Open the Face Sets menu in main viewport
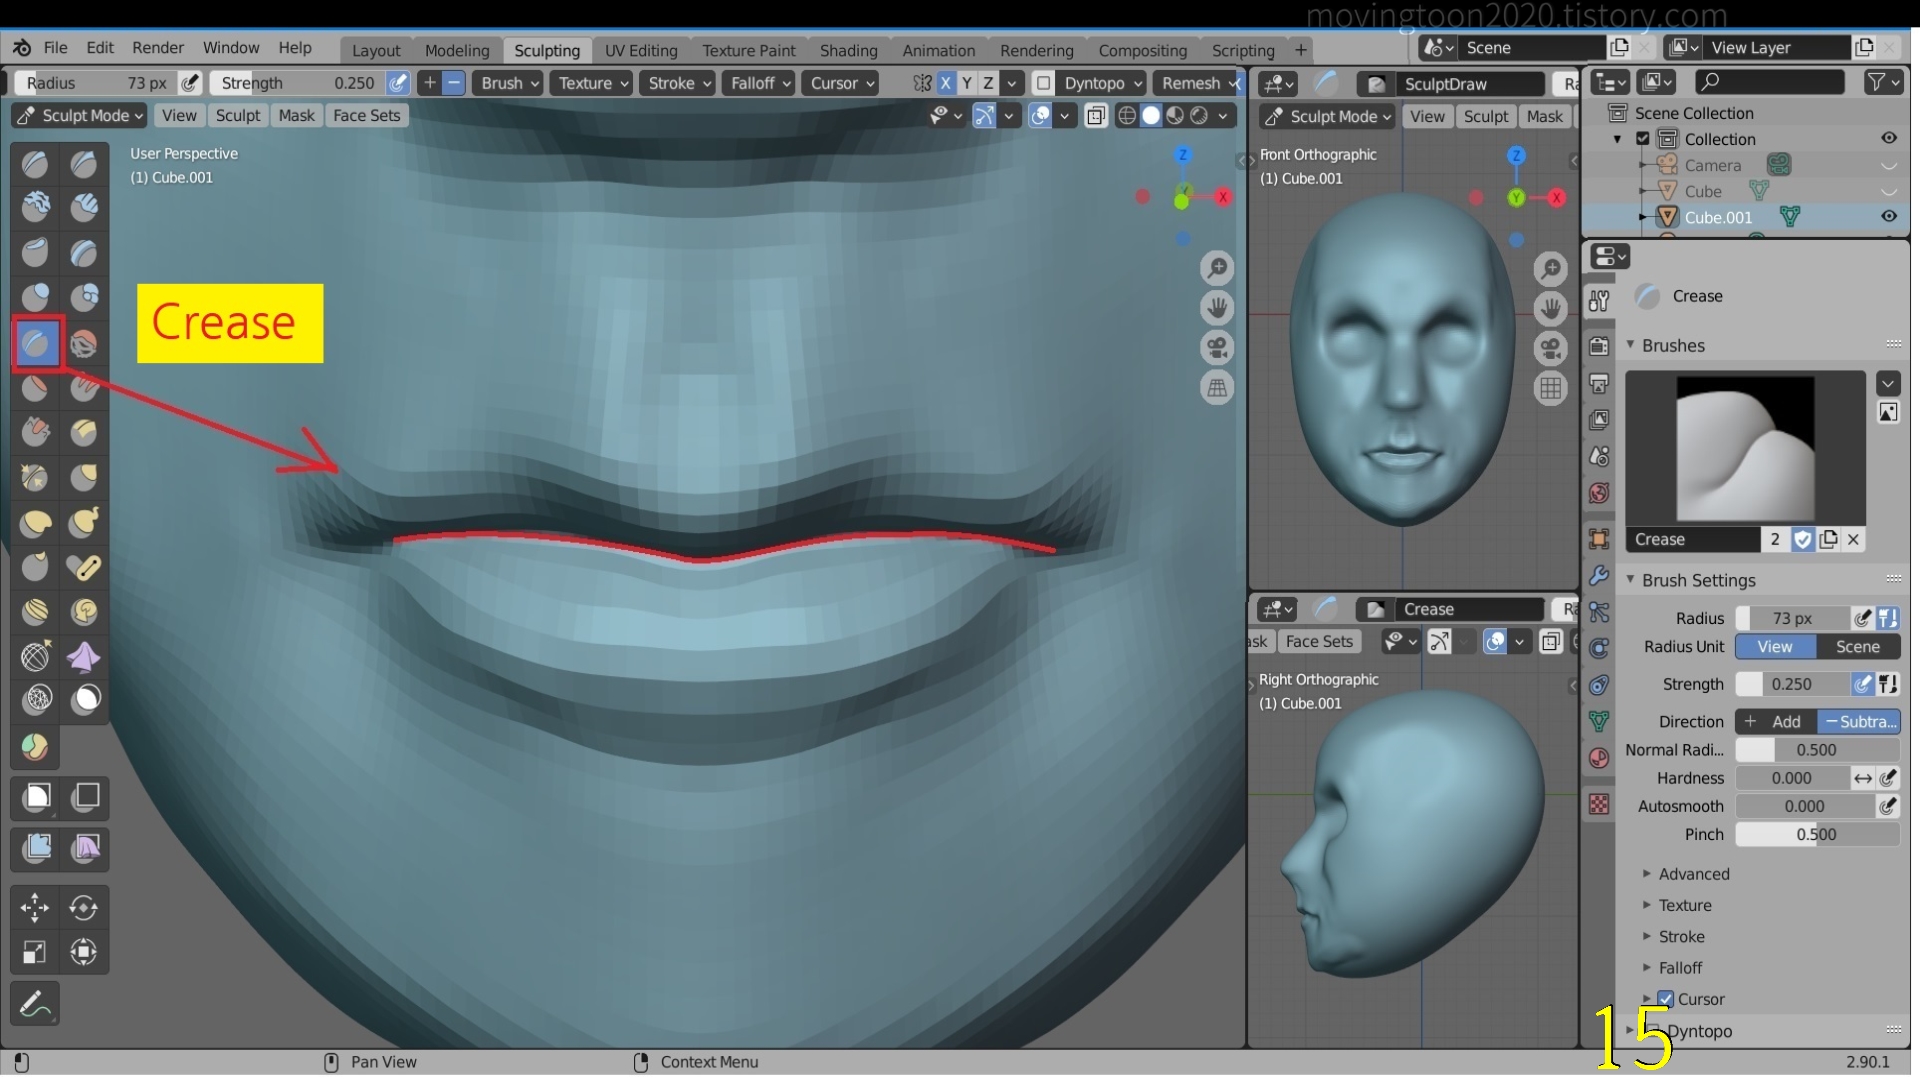 (x=367, y=115)
